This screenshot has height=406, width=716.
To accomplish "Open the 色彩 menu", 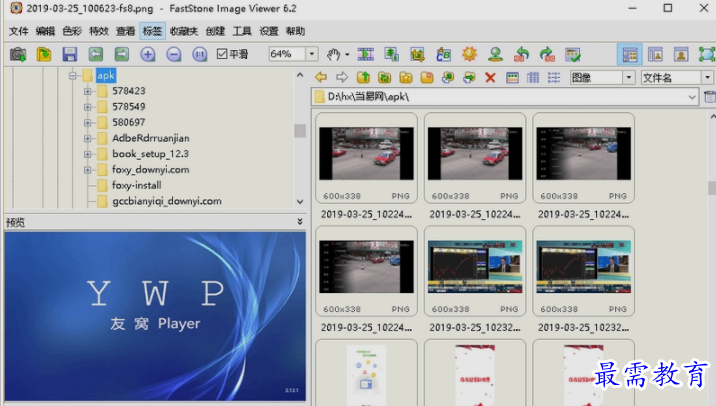I will (x=72, y=31).
